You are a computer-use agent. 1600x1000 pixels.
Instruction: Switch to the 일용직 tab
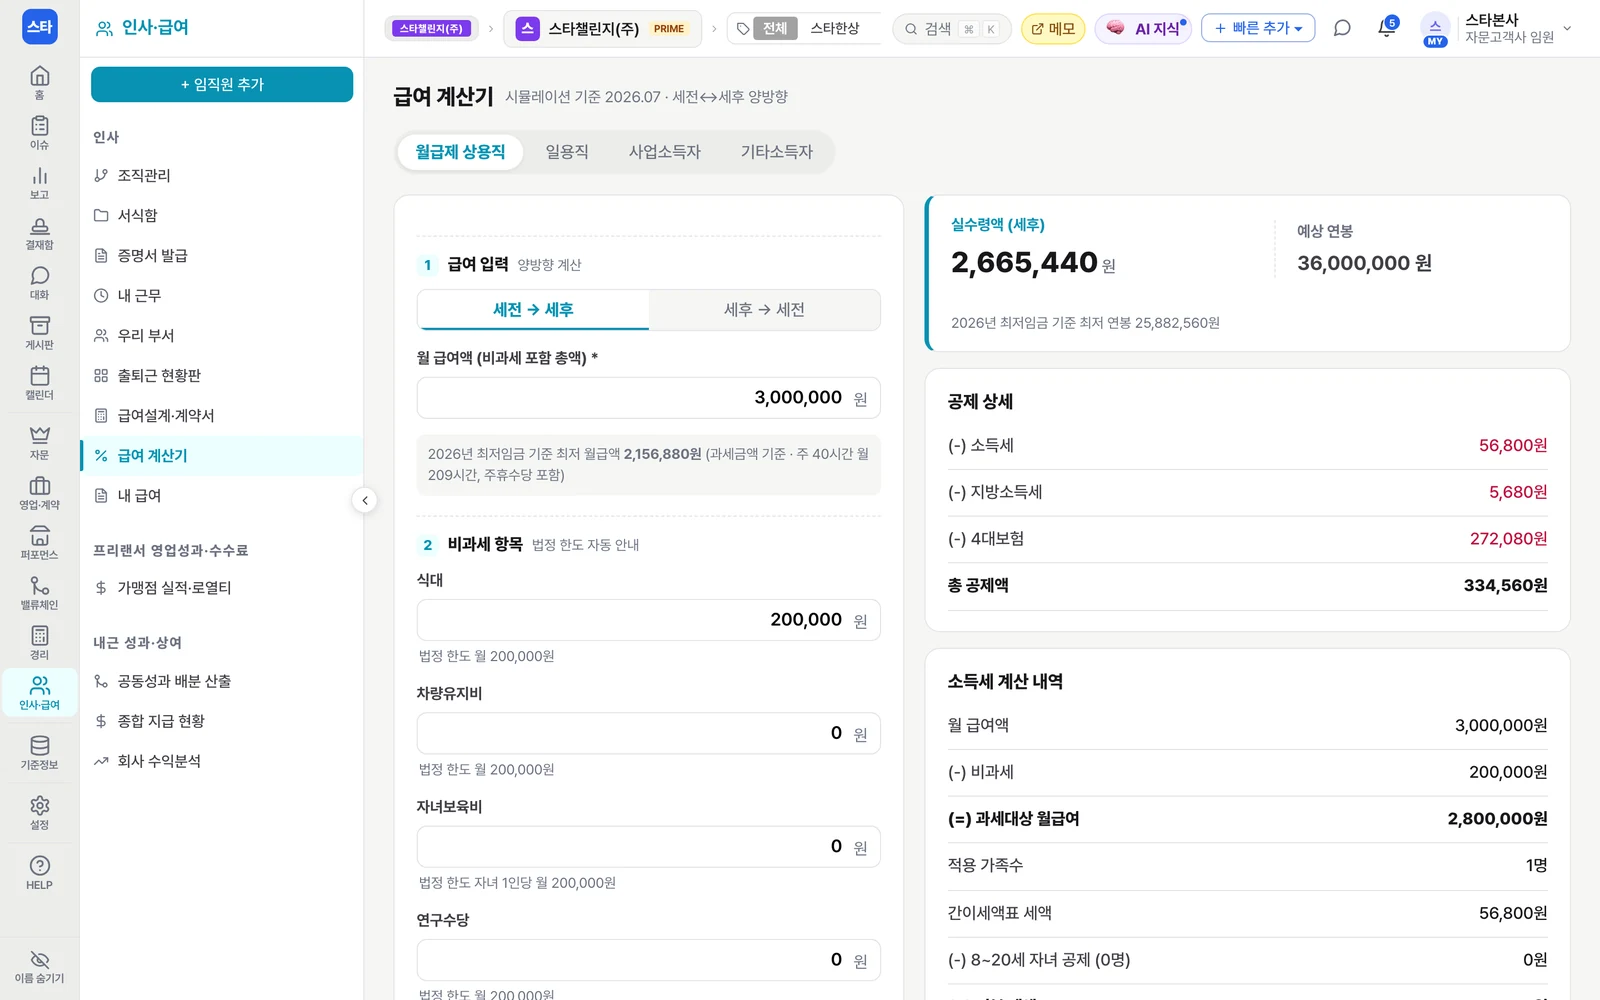click(567, 152)
